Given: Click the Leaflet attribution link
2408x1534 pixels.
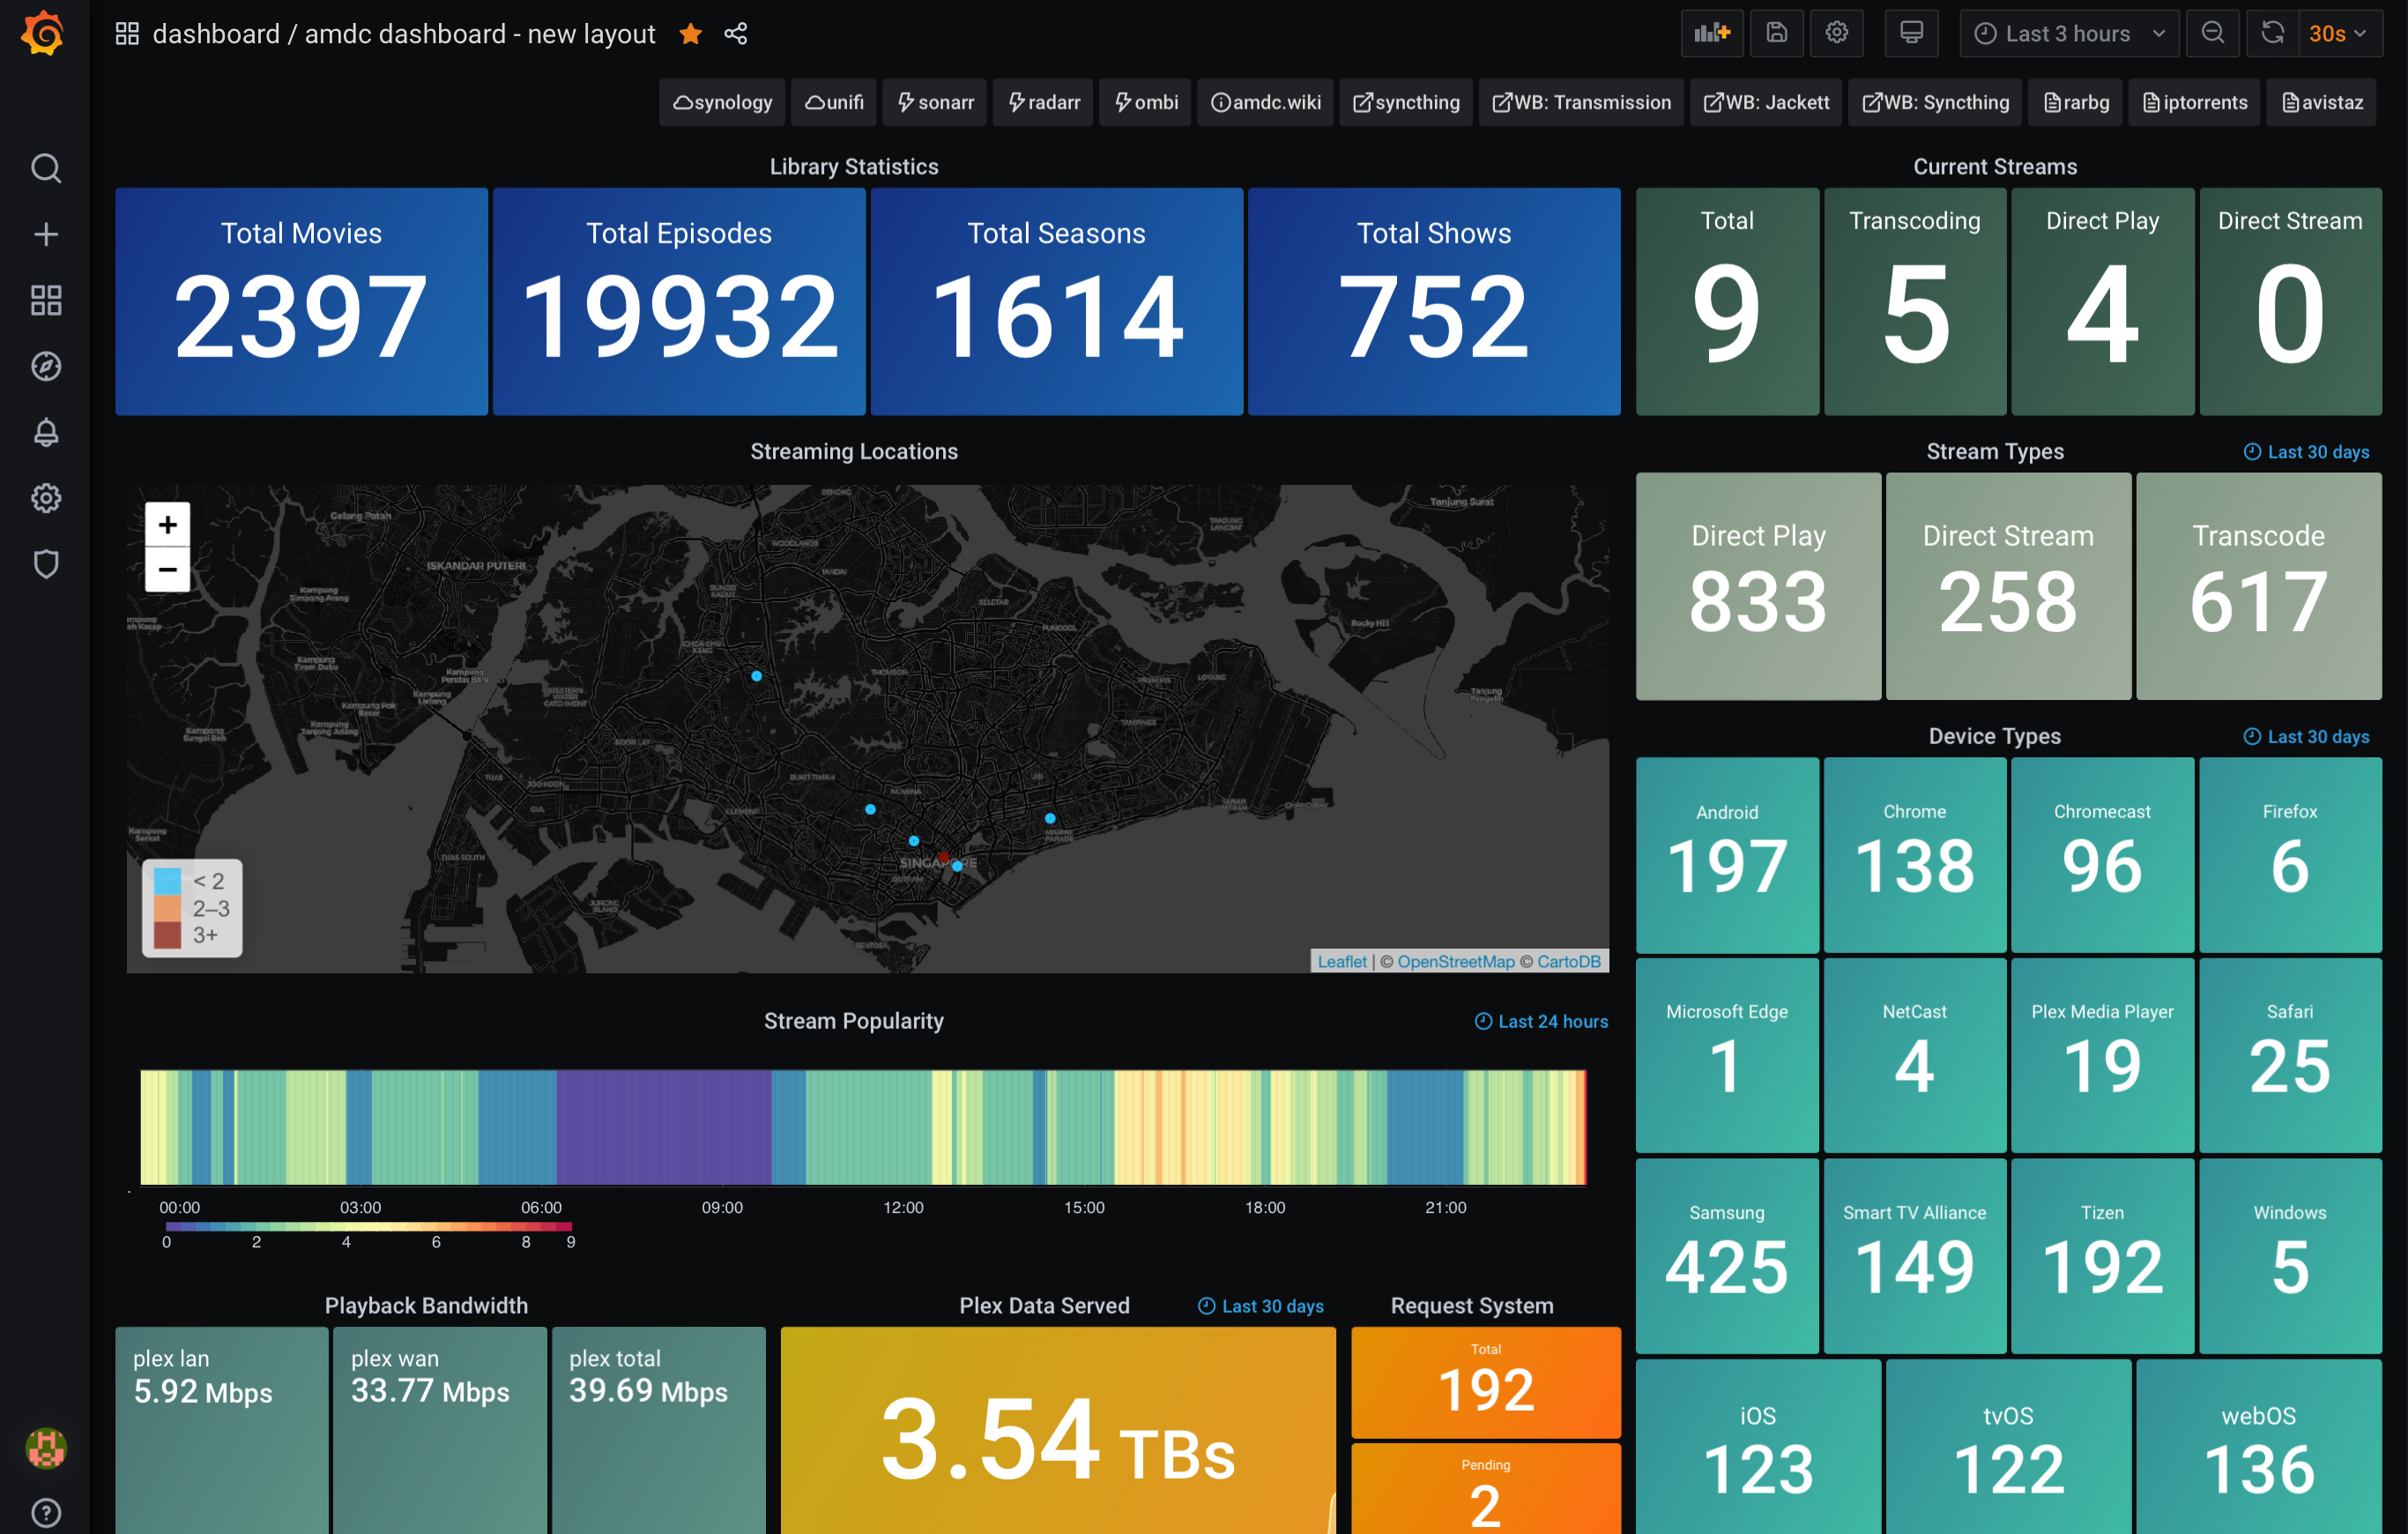Looking at the screenshot, I should (x=1341, y=961).
